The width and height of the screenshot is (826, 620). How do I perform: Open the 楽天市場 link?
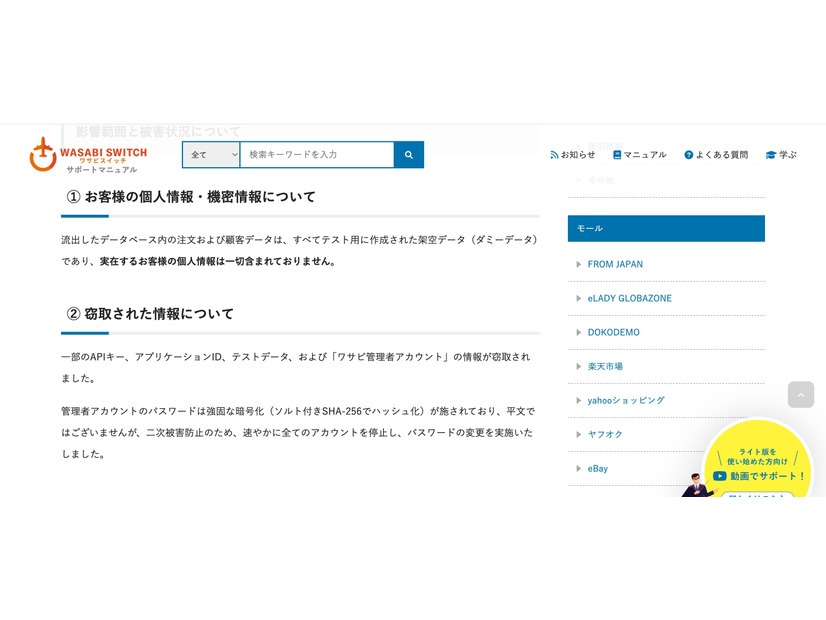605,366
